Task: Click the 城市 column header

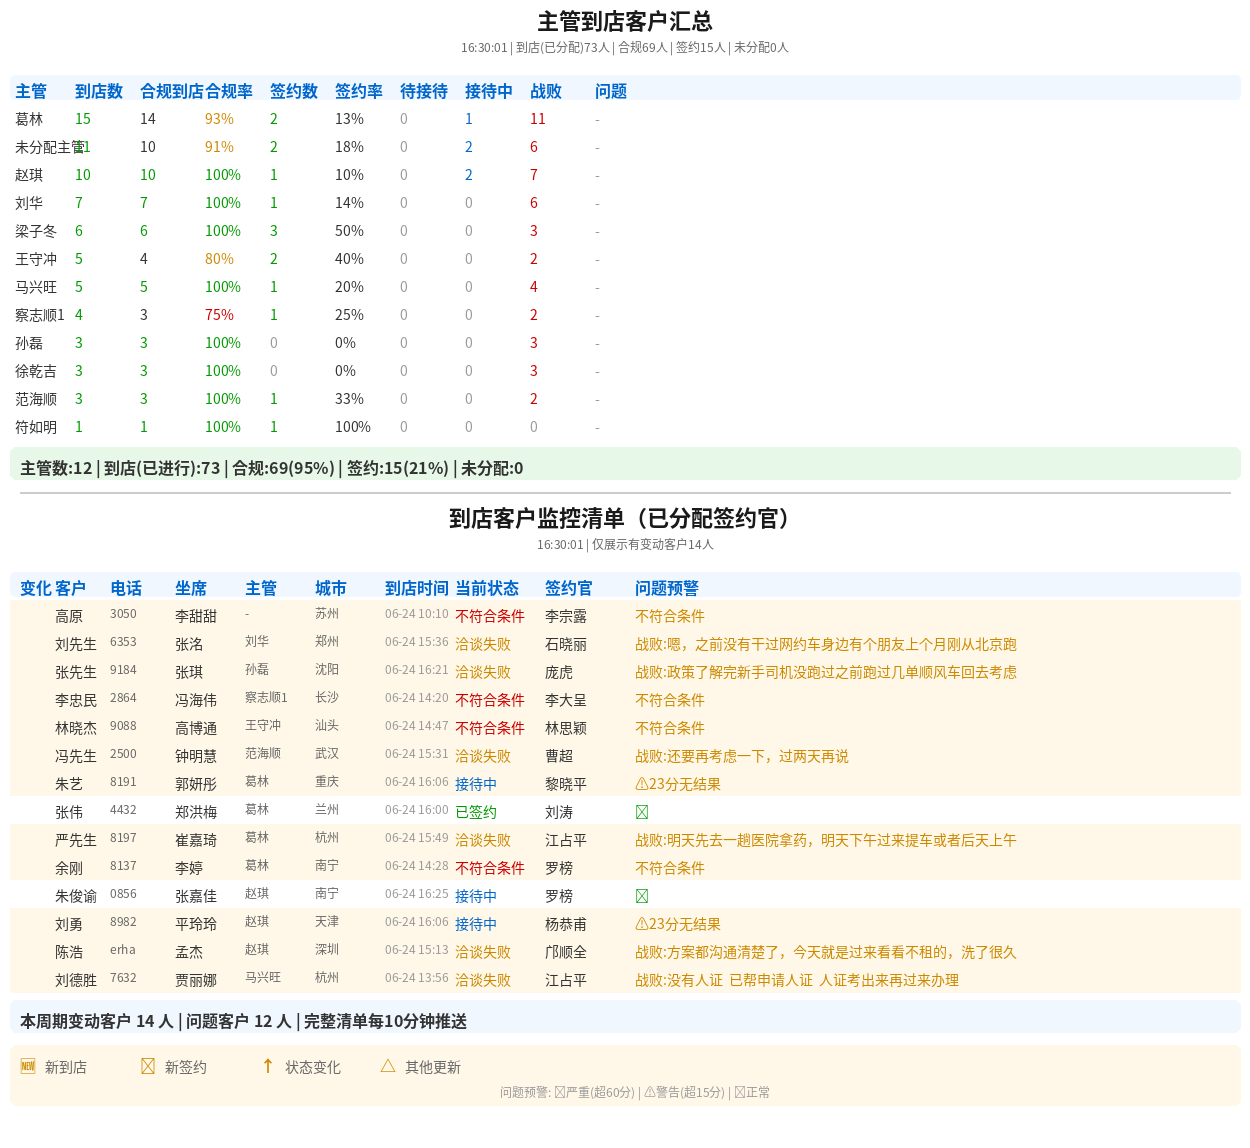Action: (x=331, y=588)
